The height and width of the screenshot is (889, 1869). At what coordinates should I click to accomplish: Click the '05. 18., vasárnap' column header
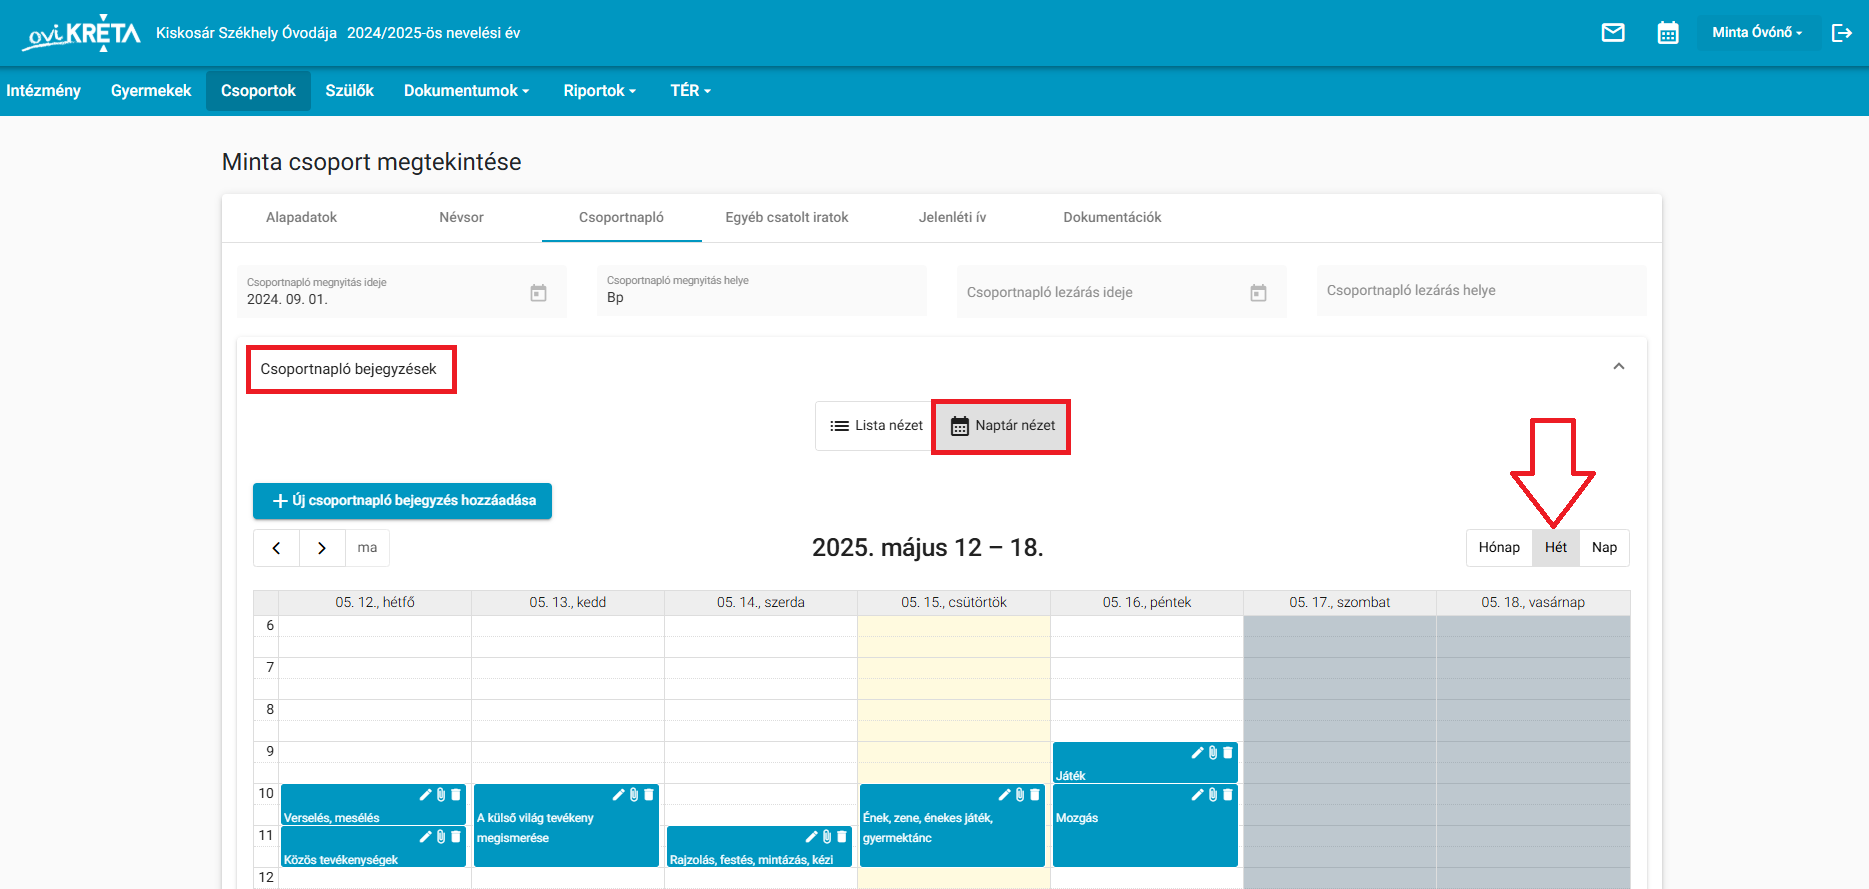[x=1533, y=603]
